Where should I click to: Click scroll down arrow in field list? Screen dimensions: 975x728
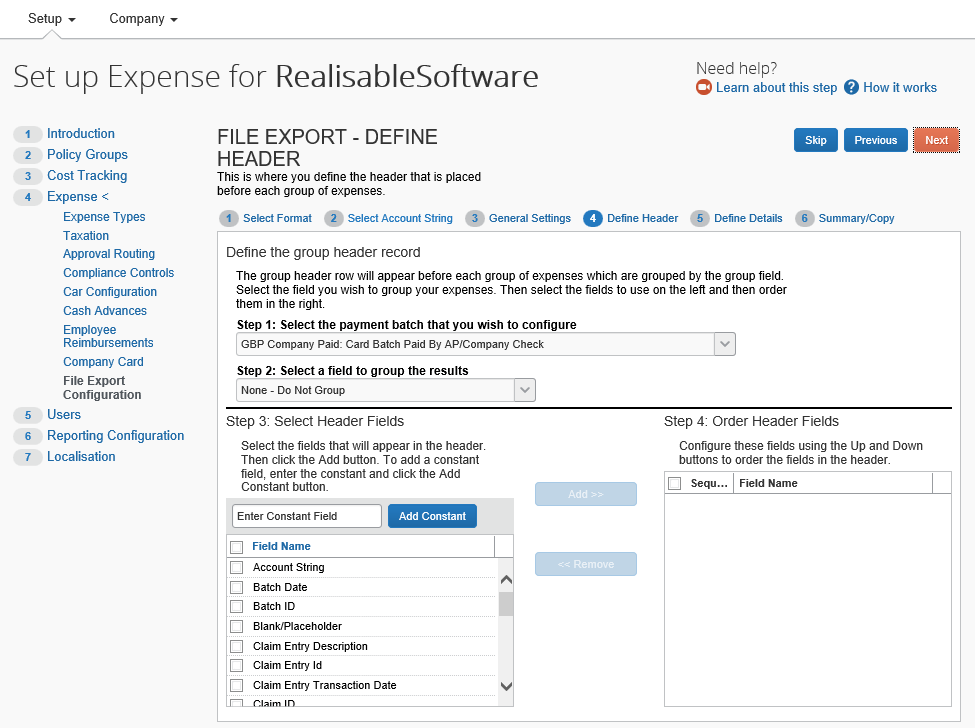pos(505,686)
